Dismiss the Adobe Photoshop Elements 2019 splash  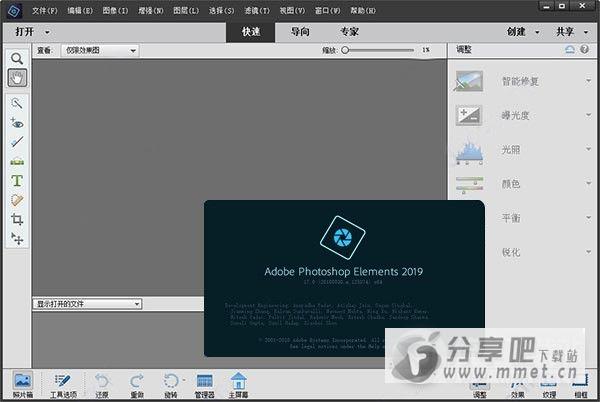(x=344, y=278)
